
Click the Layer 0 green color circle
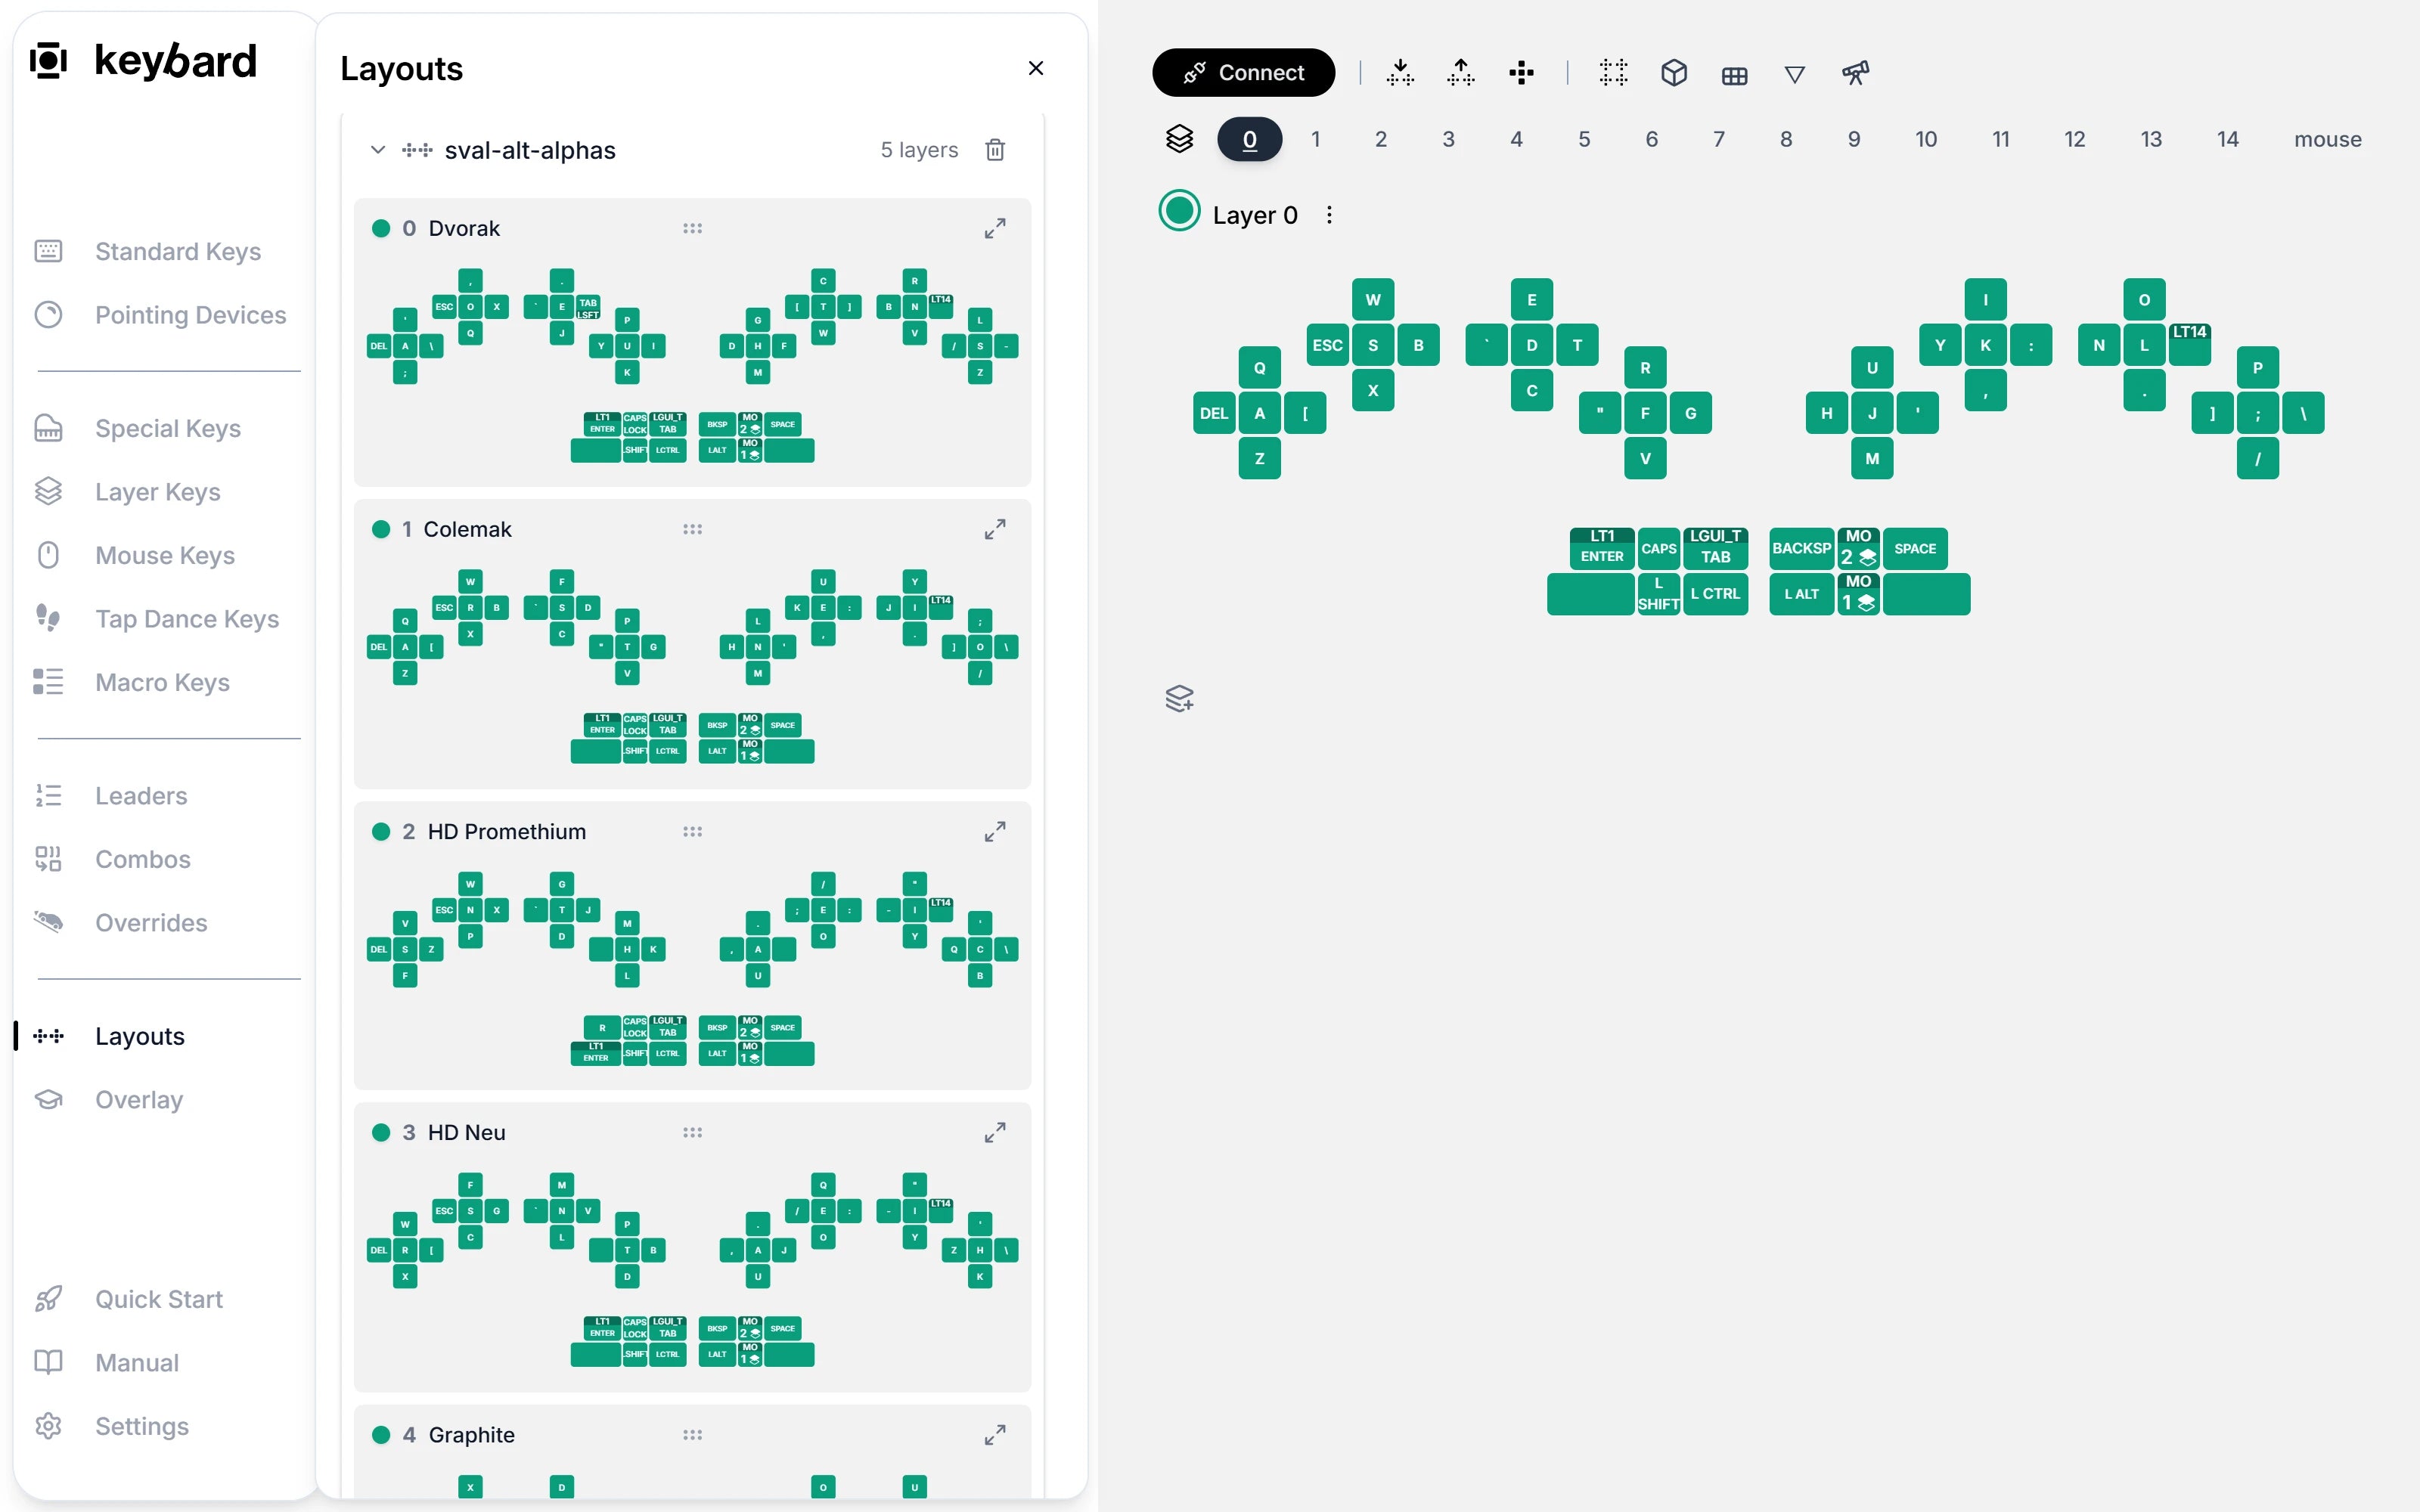pyautogui.click(x=1179, y=211)
